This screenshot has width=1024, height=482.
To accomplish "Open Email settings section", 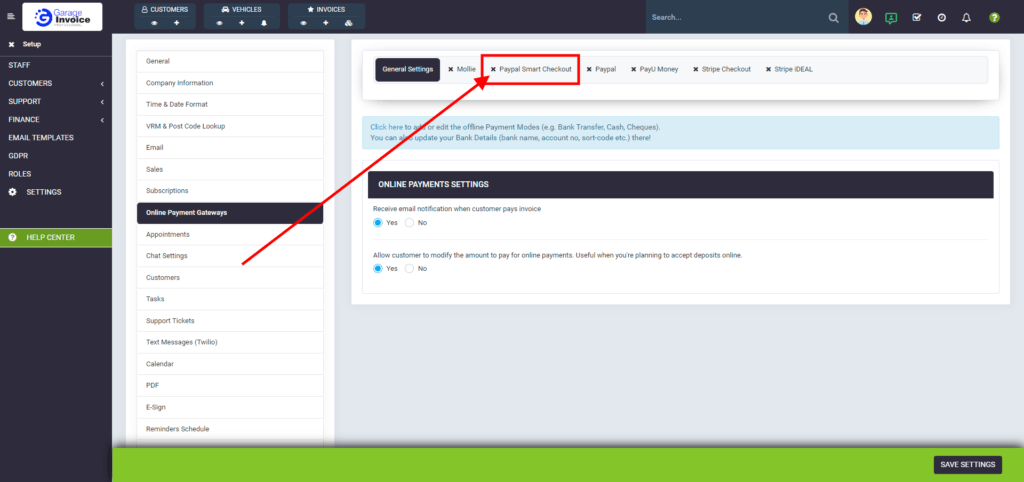I will [230, 148].
